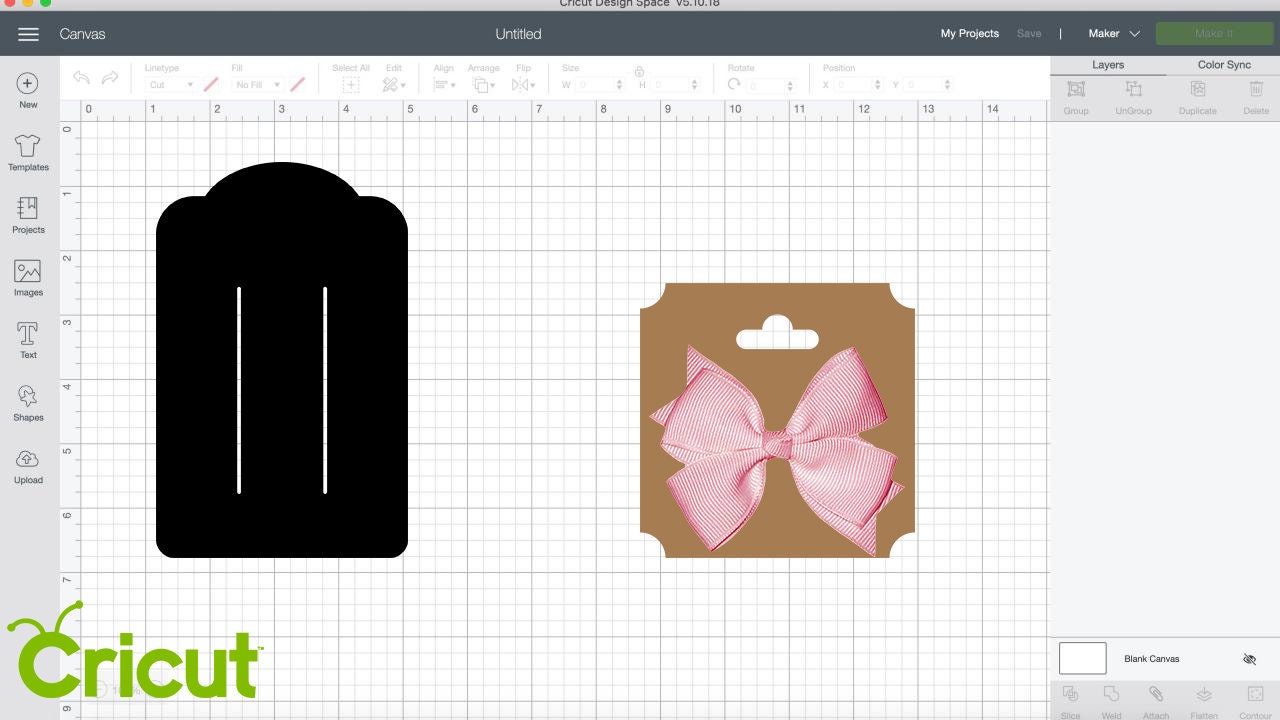Click the Upload icon

pos(27,465)
